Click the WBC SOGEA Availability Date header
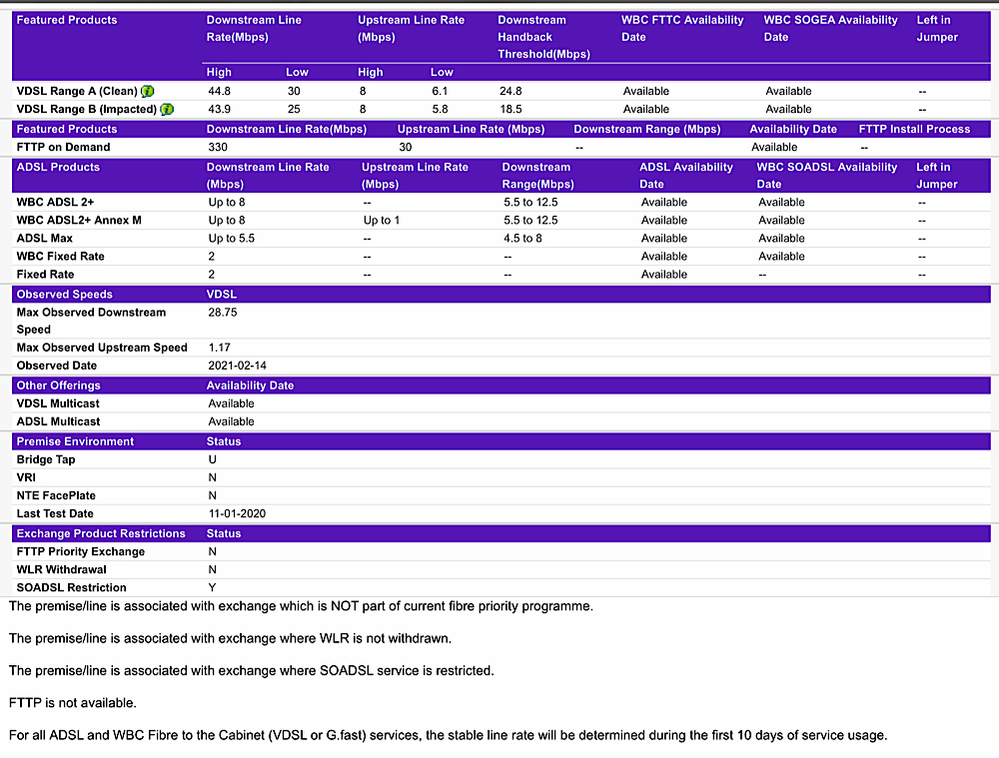999x758 pixels. (x=830, y=28)
